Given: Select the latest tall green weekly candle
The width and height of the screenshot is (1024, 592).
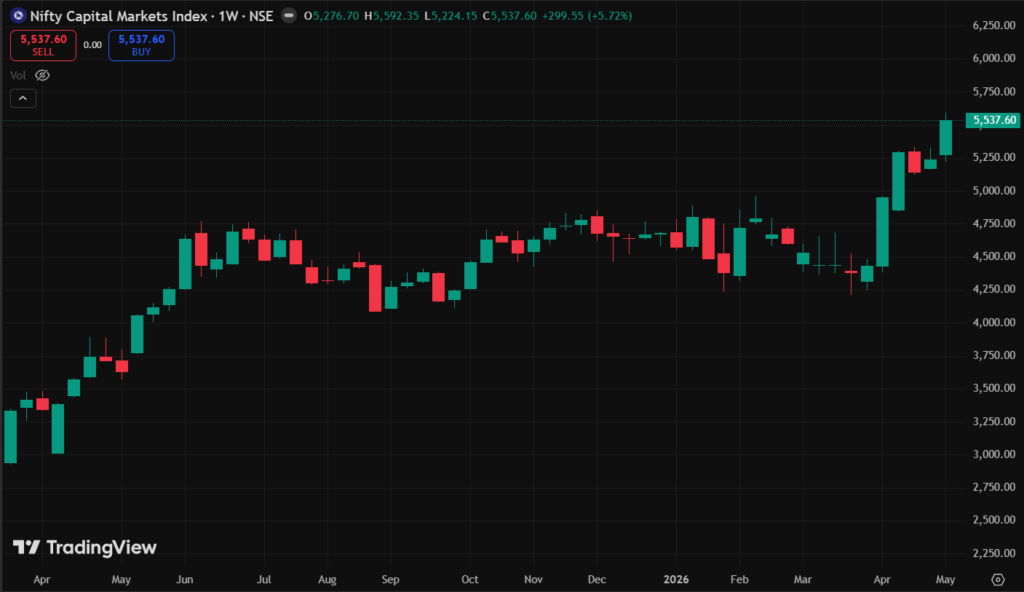Looking at the screenshot, I should [x=946, y=137].
